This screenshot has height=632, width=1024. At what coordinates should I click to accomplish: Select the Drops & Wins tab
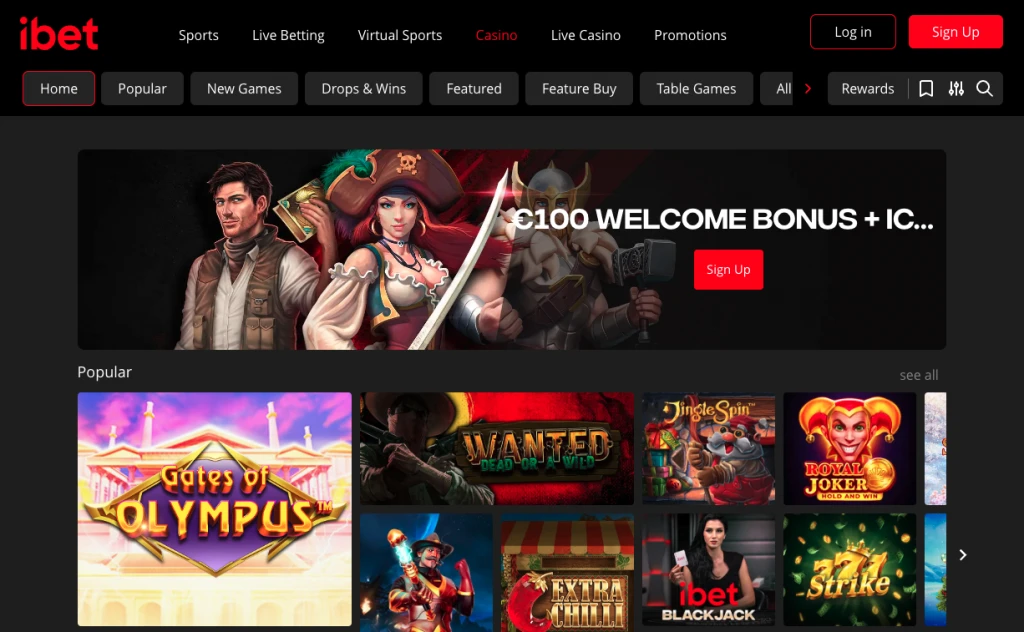coord(364,89)
